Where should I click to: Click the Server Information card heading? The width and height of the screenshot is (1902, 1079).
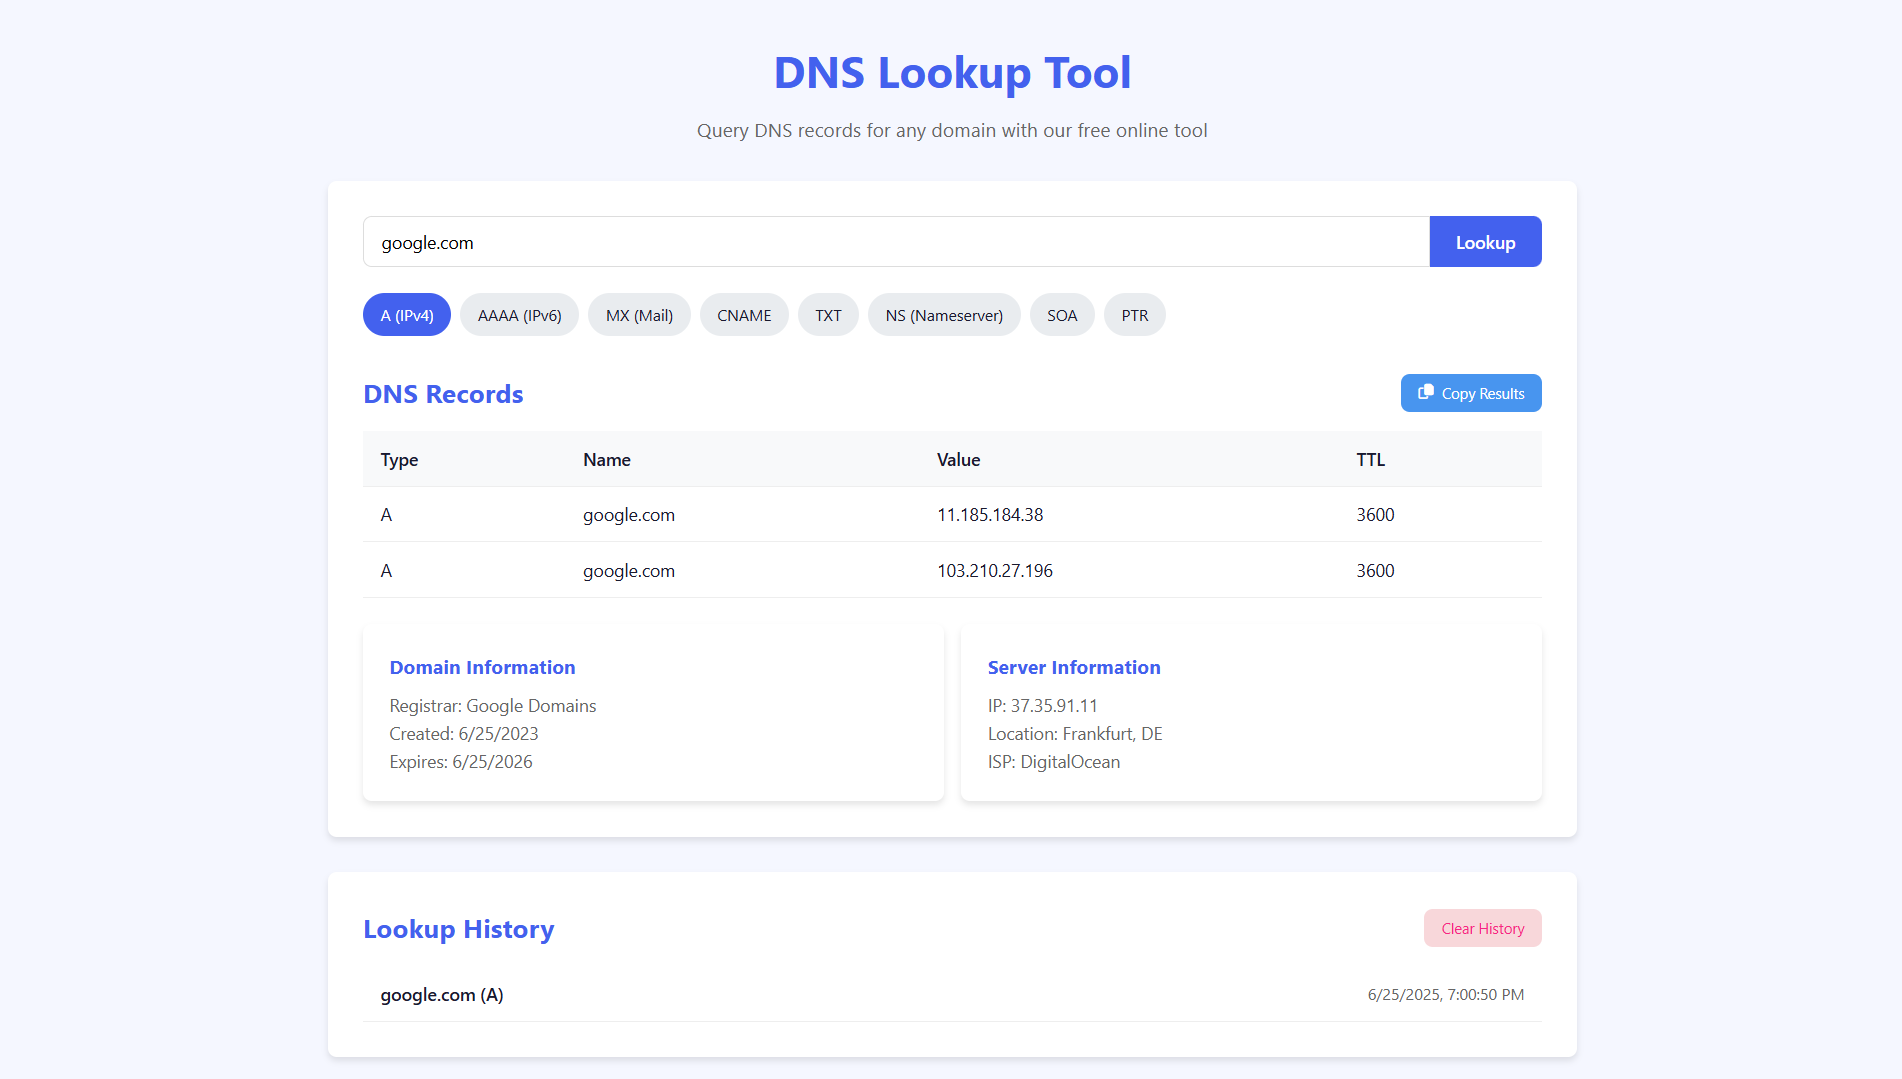tap(1074, 667)
